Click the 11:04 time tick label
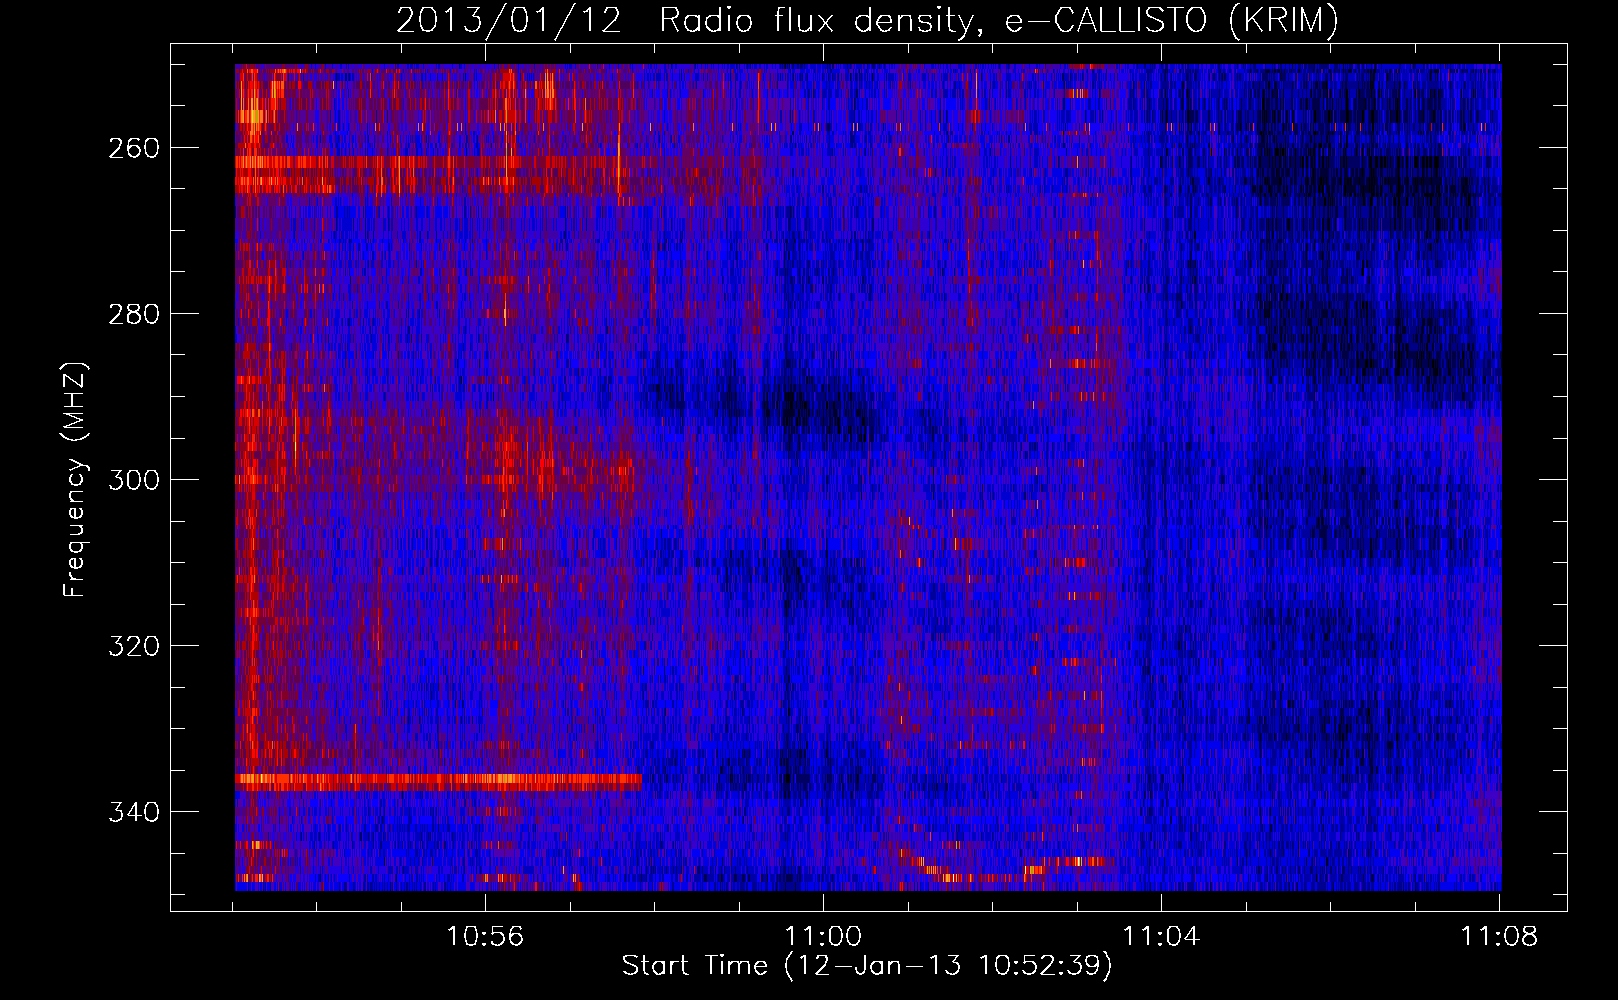This screenshot has height=1000, width=1618. 1161,937
